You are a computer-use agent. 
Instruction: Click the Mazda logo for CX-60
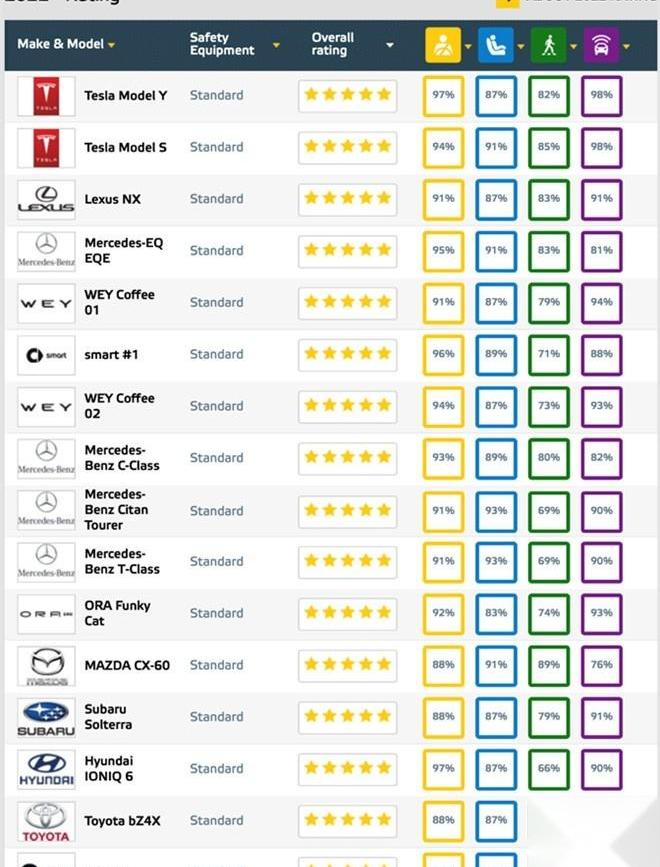46,665
